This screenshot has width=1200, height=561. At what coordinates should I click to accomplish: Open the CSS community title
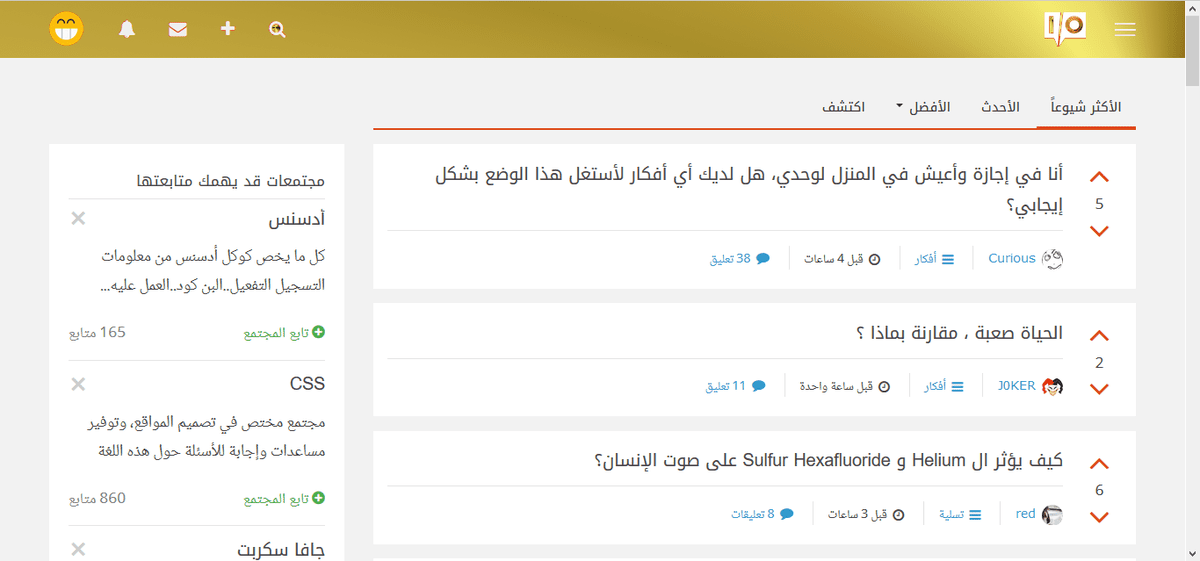coord(307,384)
